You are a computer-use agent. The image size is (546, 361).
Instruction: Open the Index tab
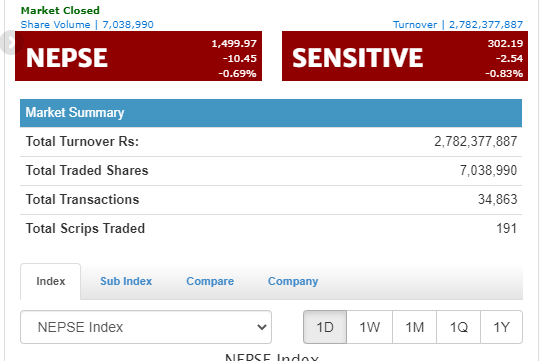pyautogui.click(x=50, y=281)
